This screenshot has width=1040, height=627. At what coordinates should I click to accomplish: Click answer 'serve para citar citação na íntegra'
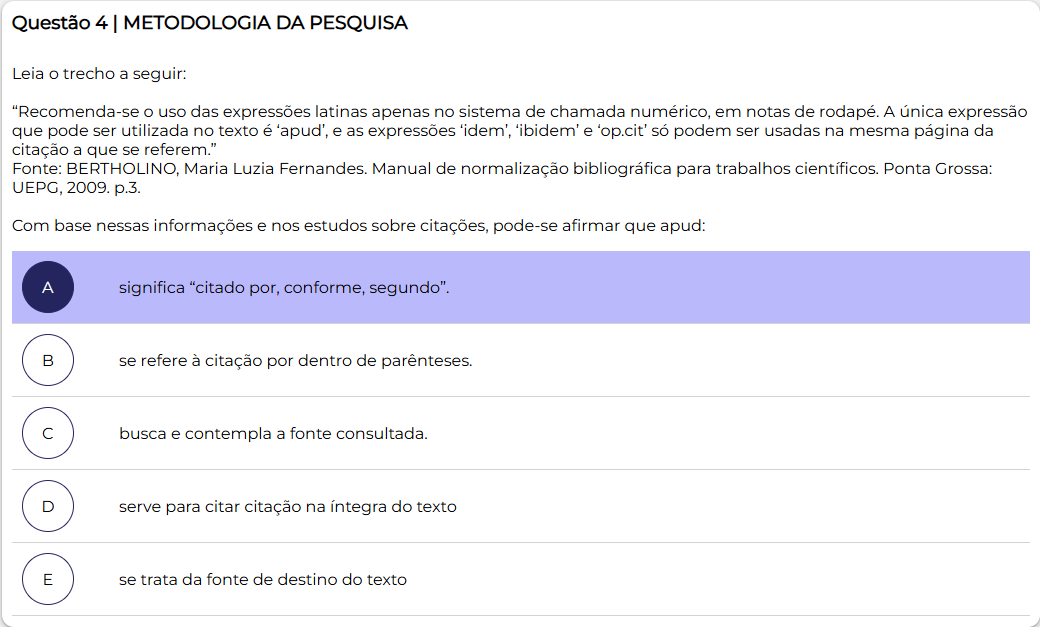287,507
